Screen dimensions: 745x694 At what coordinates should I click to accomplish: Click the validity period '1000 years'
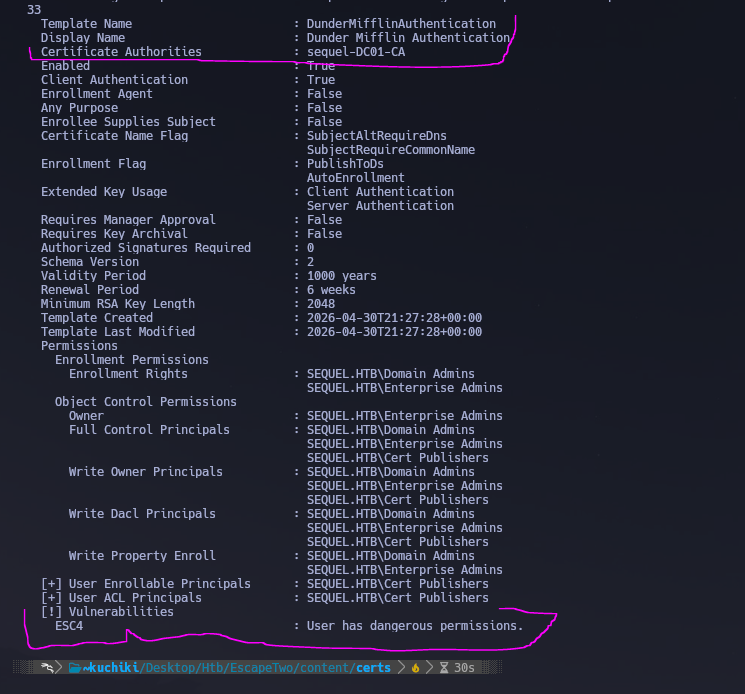(x=342, y=276)
